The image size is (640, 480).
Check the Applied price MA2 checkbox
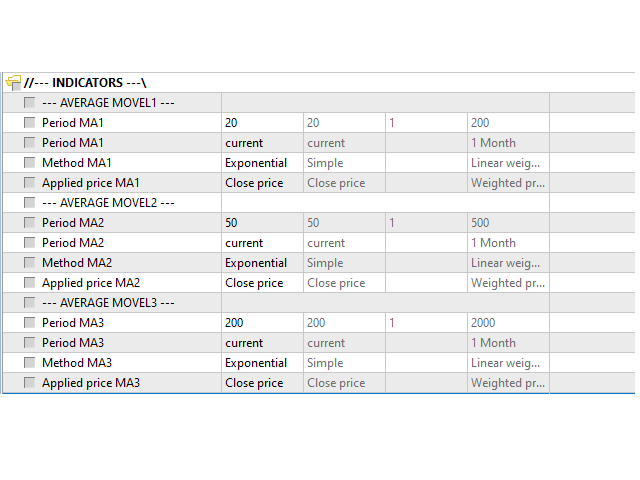click(29, 282)
